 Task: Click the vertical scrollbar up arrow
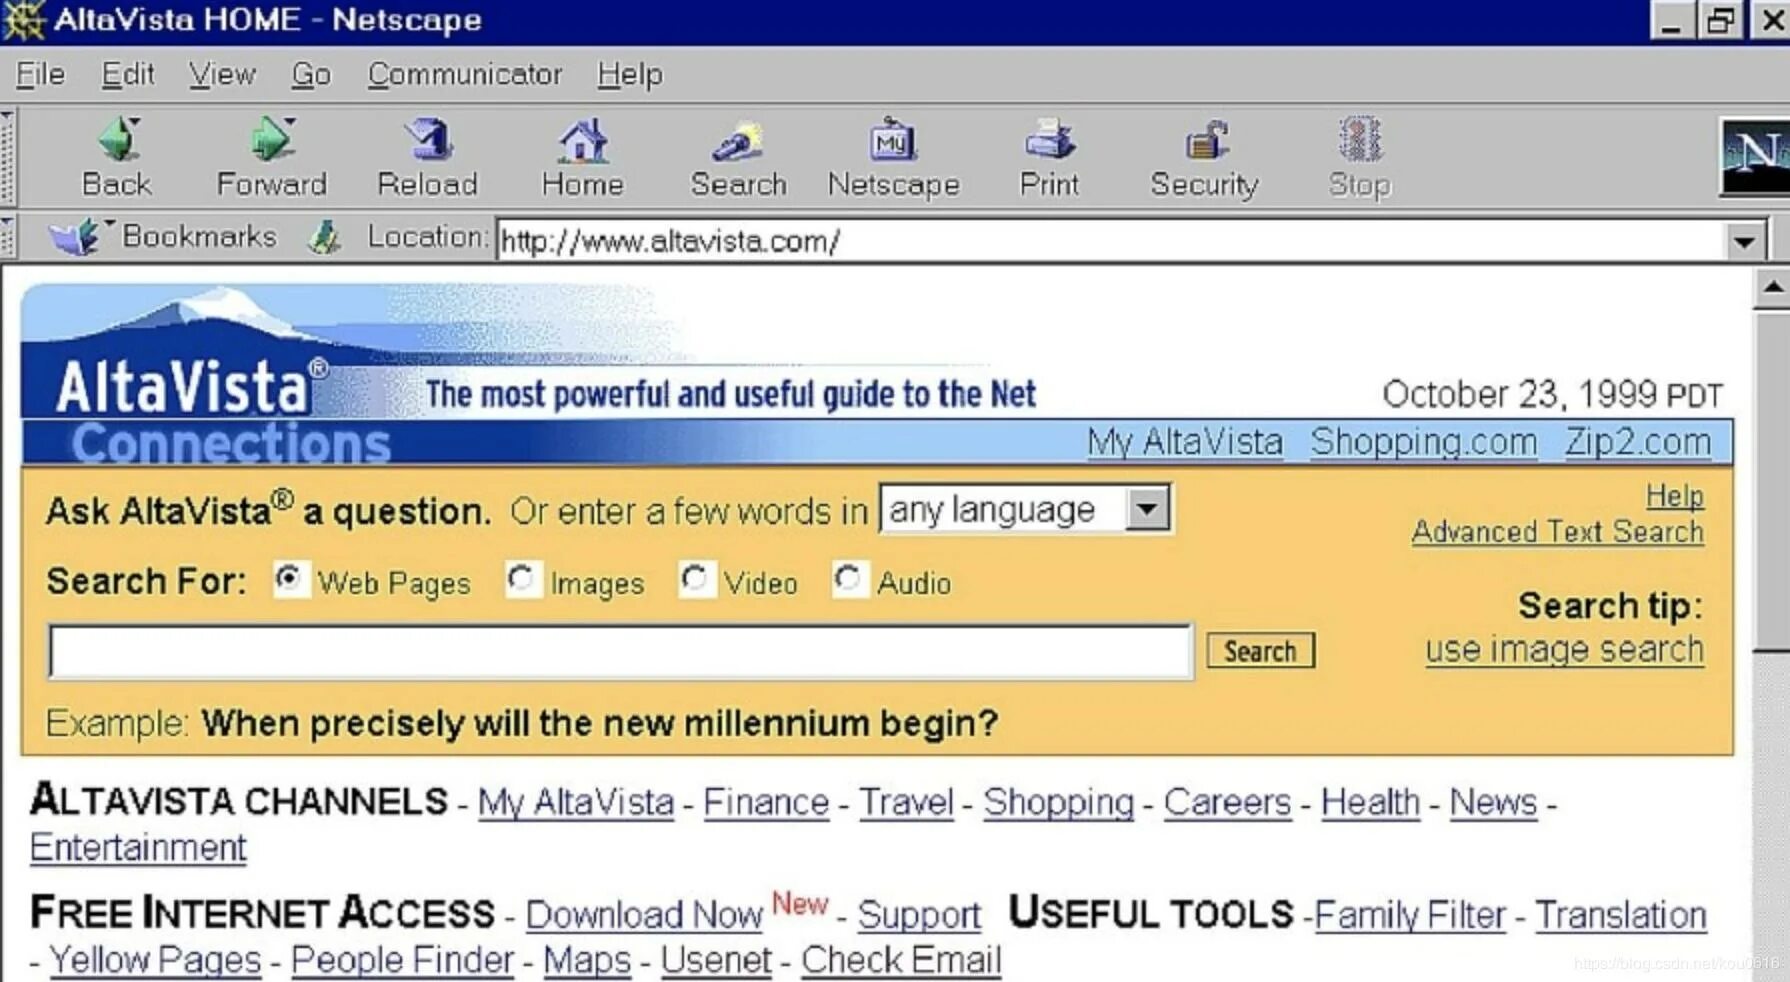tap(1772, 288)
